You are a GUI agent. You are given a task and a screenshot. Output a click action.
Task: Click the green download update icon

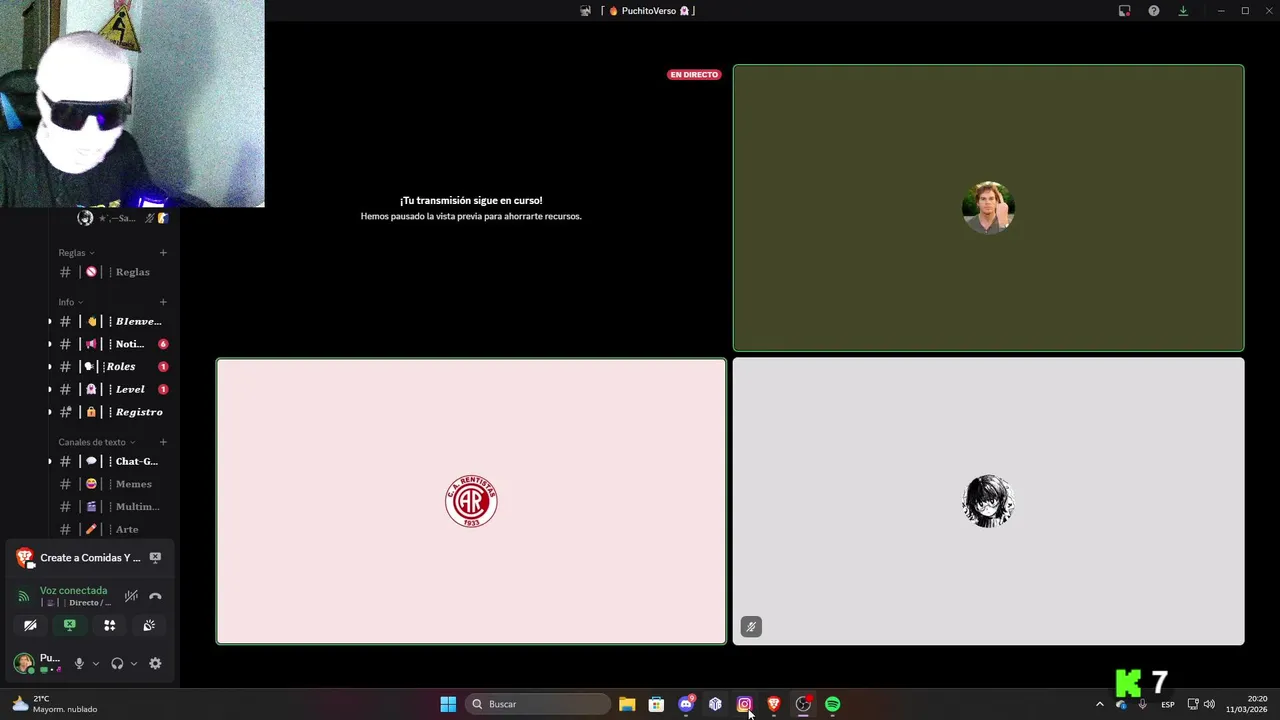(x=1183, y=11)
